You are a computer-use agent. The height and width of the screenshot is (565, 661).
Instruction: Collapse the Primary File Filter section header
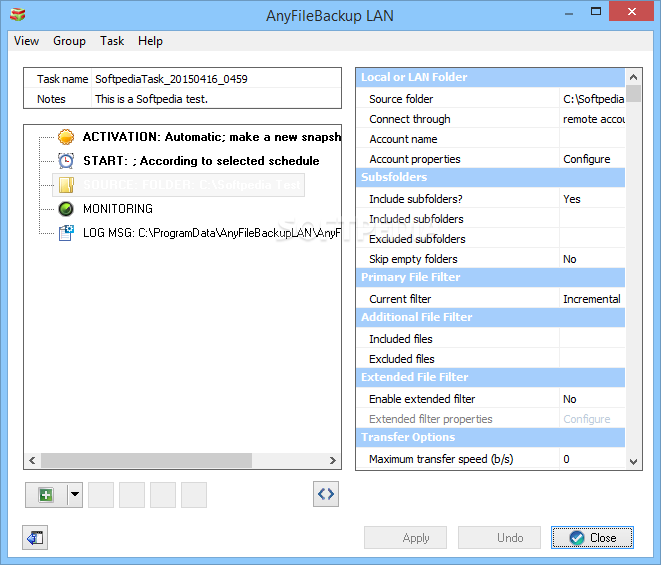[490, 277]
